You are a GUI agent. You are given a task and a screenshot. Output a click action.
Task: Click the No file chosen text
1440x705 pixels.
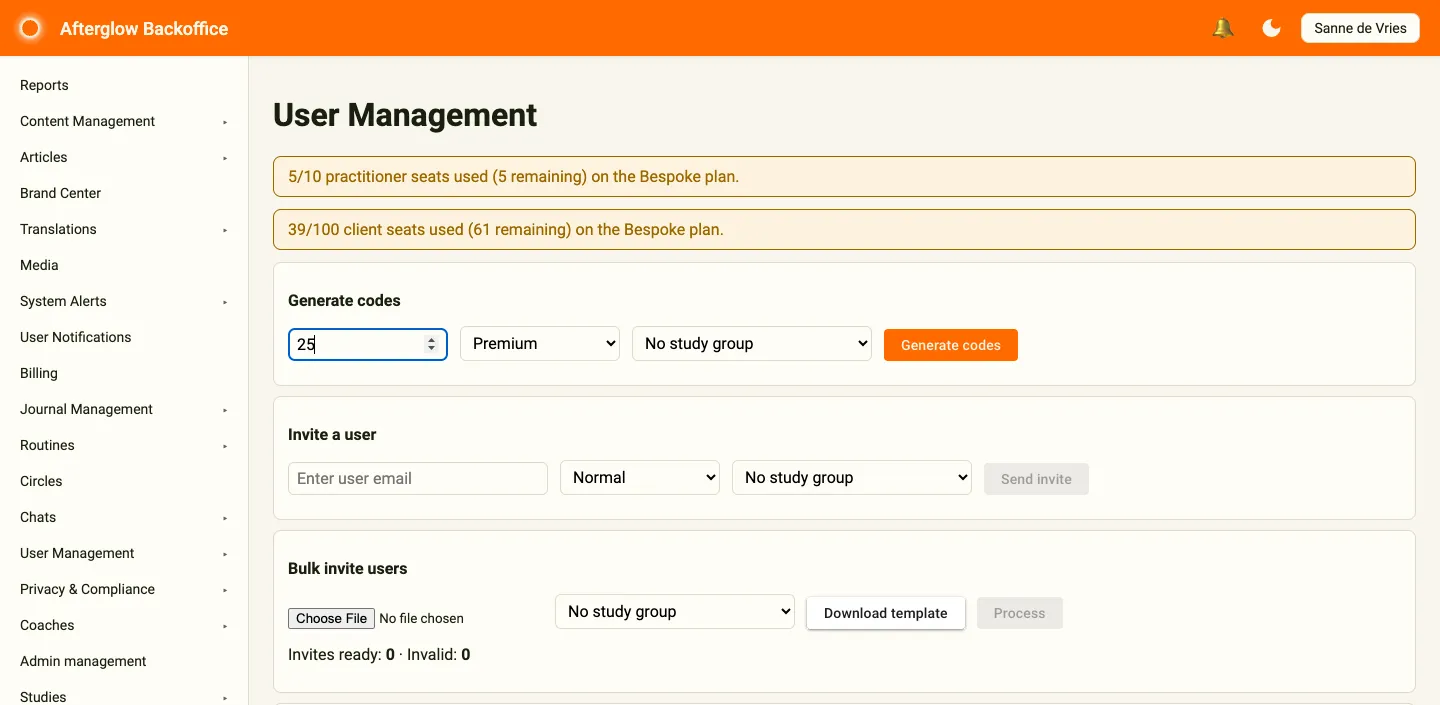(422, 619)
